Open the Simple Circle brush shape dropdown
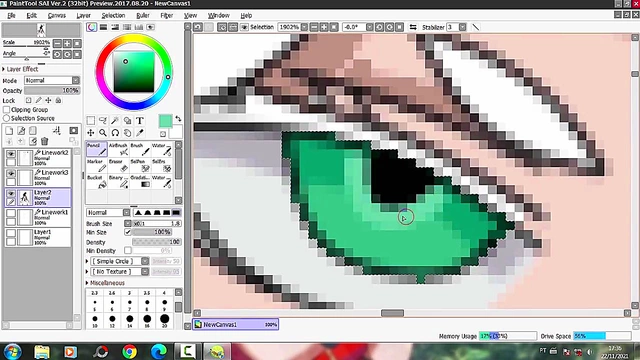Image resolution: width=640 pixels, height=360 pixels. coord(120,261)
